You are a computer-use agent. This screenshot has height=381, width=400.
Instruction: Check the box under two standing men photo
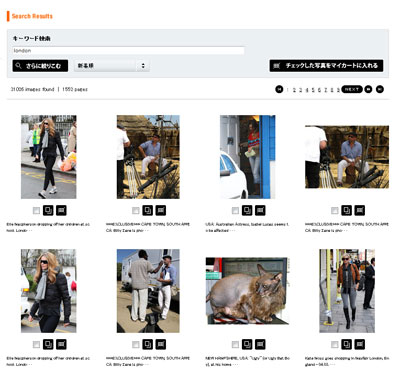[x=136, y=344]
